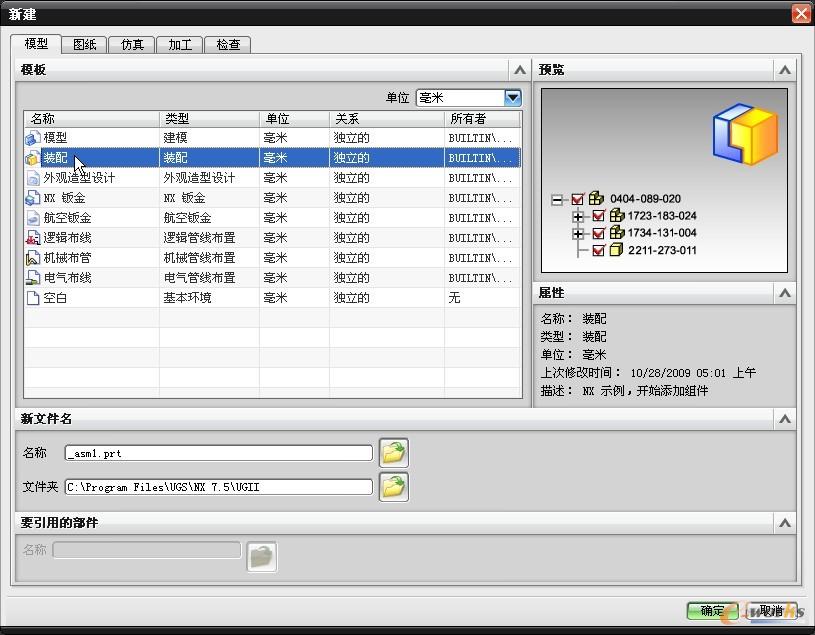Image resolution: width=815 pixels, height=635 pixels.
Task: Click the 名称 filename input field
Action: [218, 454]
